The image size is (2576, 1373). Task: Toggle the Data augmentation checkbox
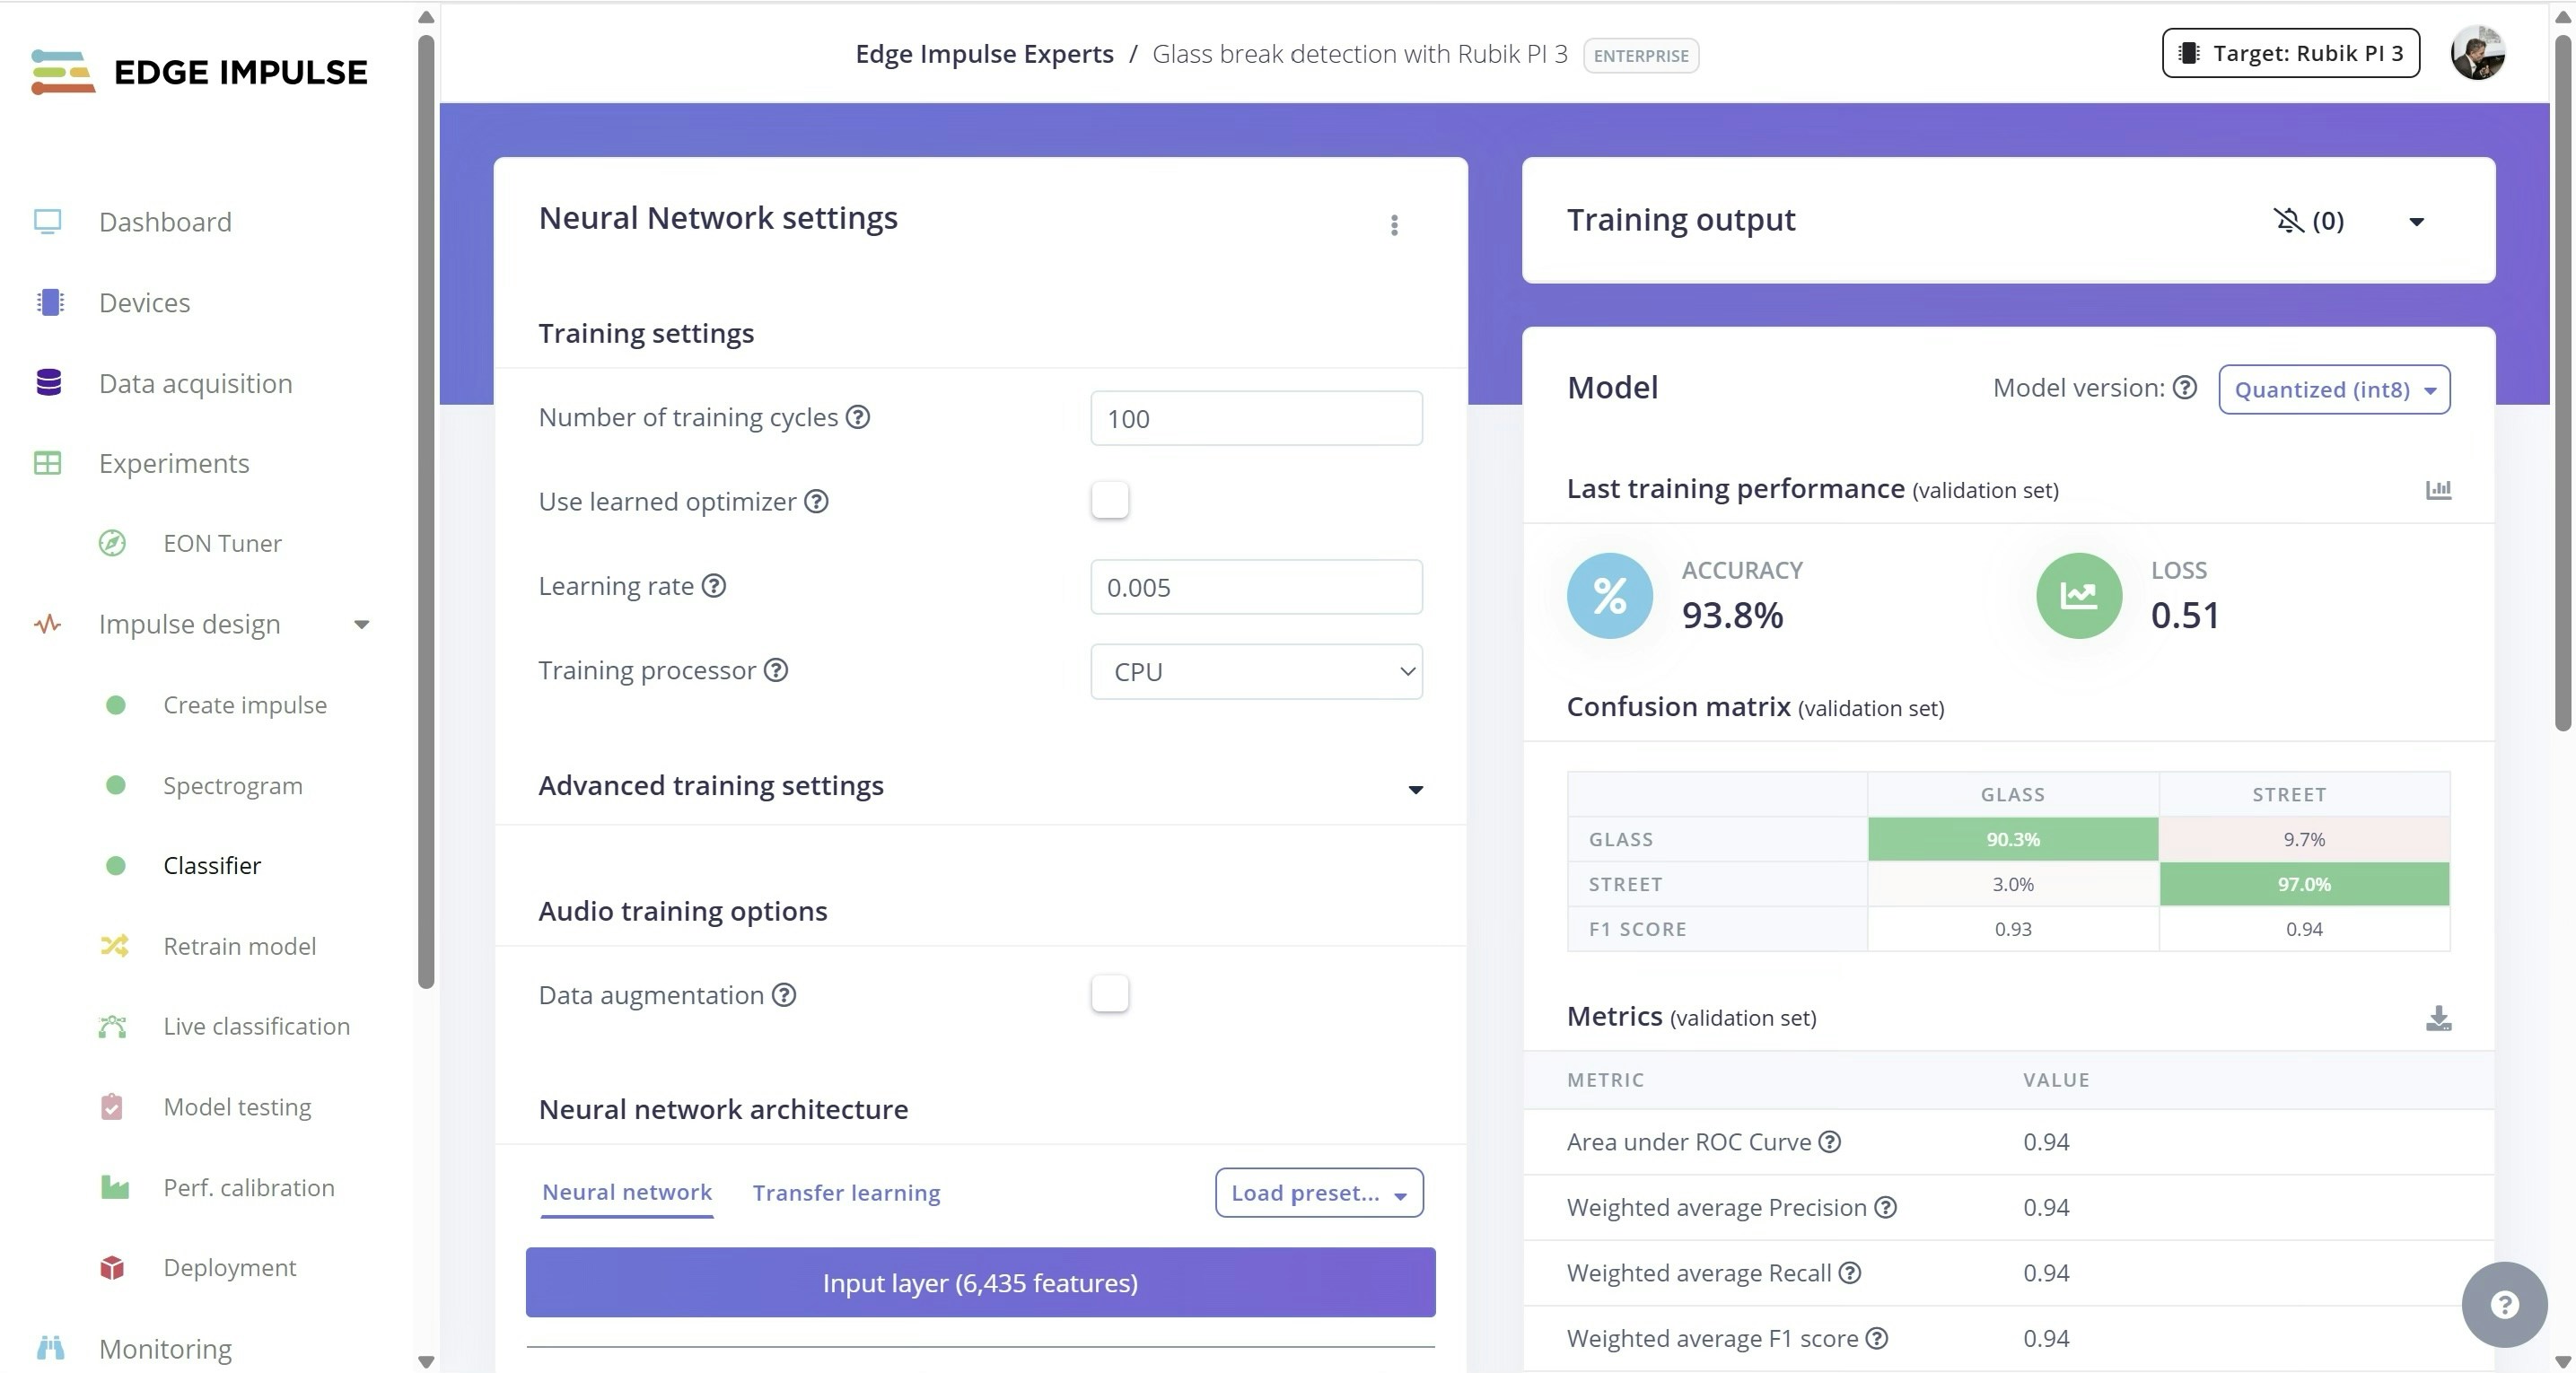1109,994
